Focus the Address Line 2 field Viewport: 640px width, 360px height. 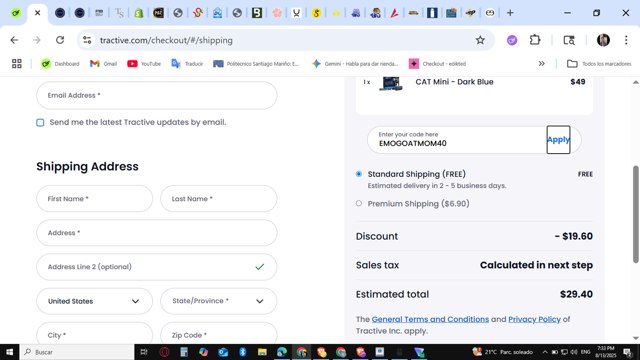[x=157, y=267]
